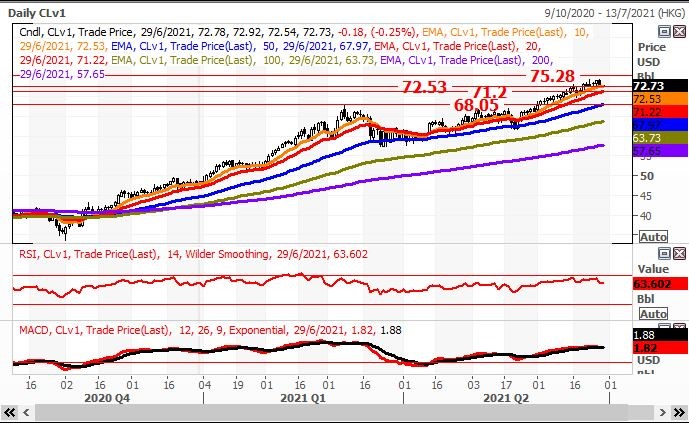Select the 68.05 red price annotation
Screen dimensions: 689x423
click(x=476, y=104)
